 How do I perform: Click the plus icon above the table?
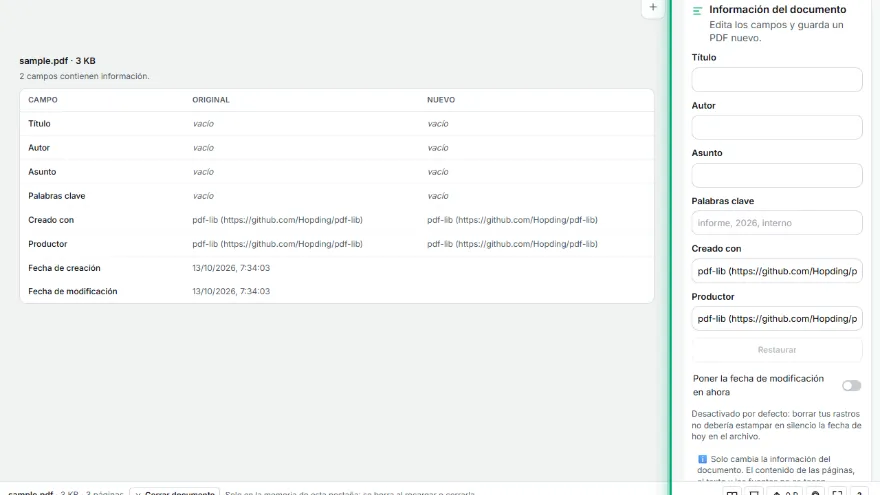[x=653, y=7]
